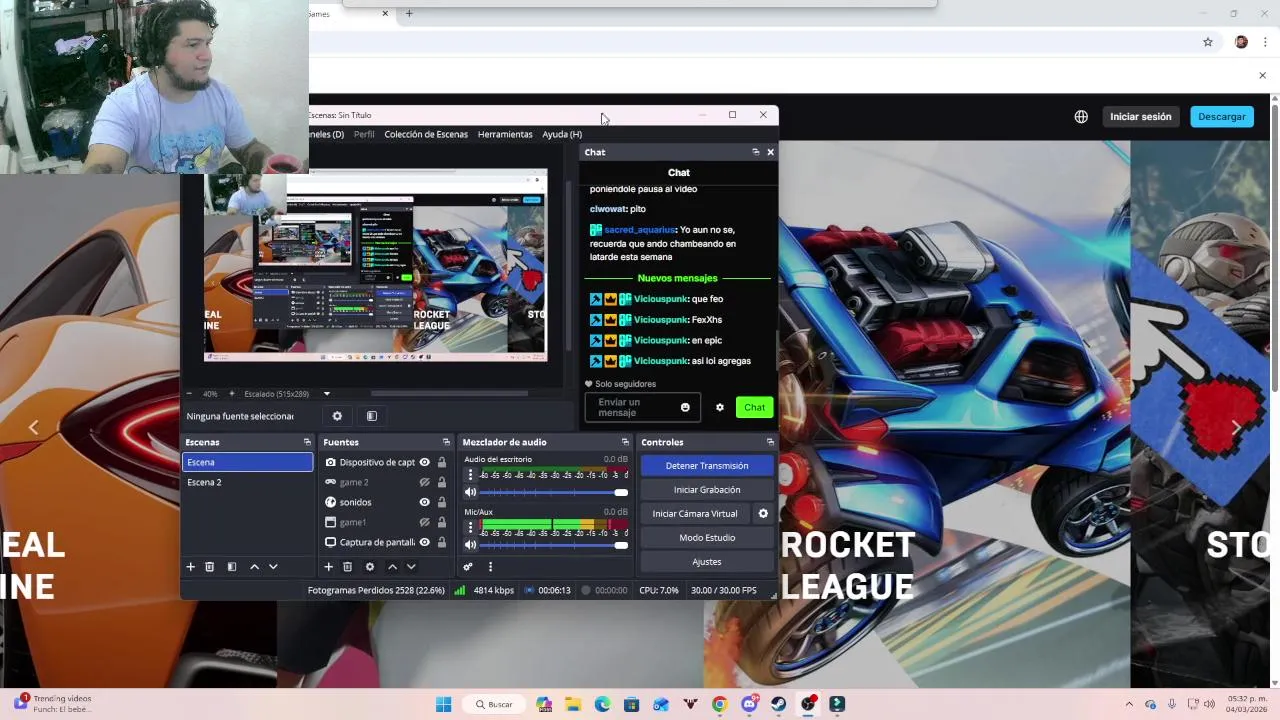Undock the Escenas panel
Image resolution: width=1280 pixels, height=720 pixels.
(307, 442)
